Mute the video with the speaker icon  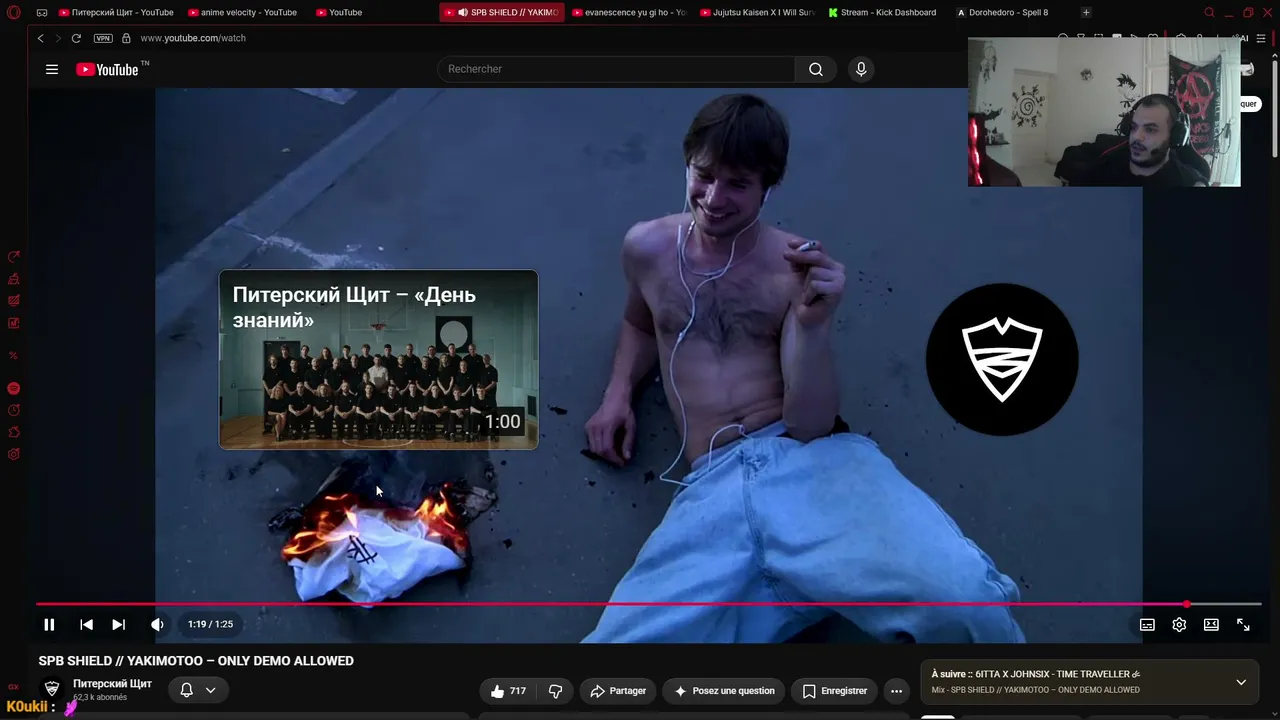pos(157,624)
